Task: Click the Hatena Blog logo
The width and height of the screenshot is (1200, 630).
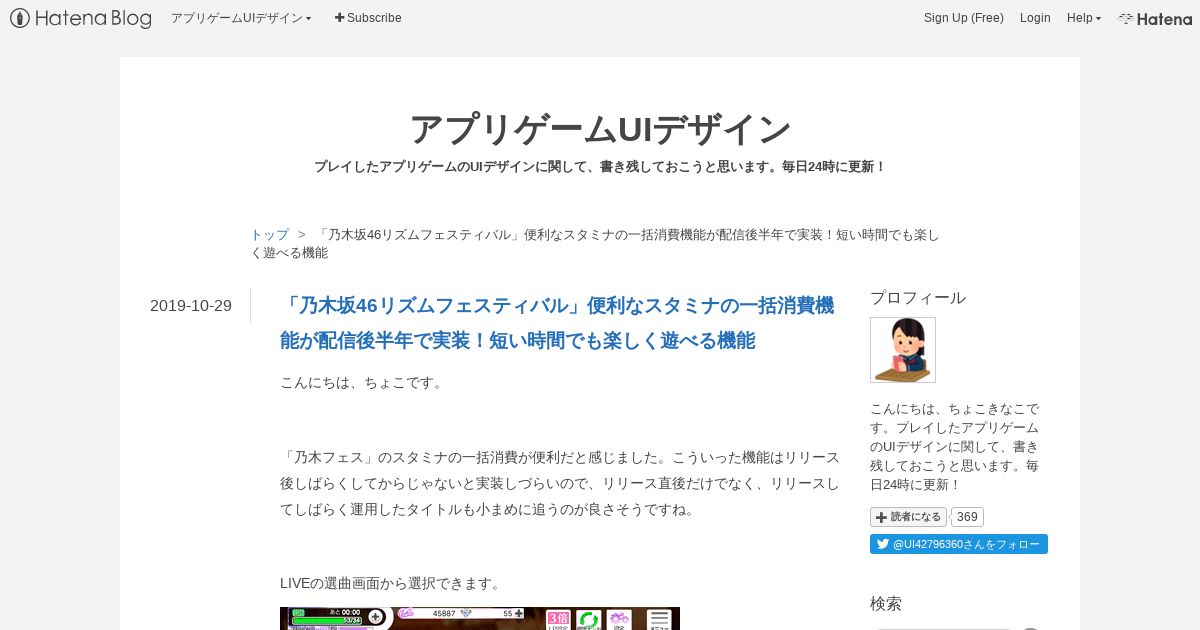Action: pyautogui.click(x=81, y=18)
